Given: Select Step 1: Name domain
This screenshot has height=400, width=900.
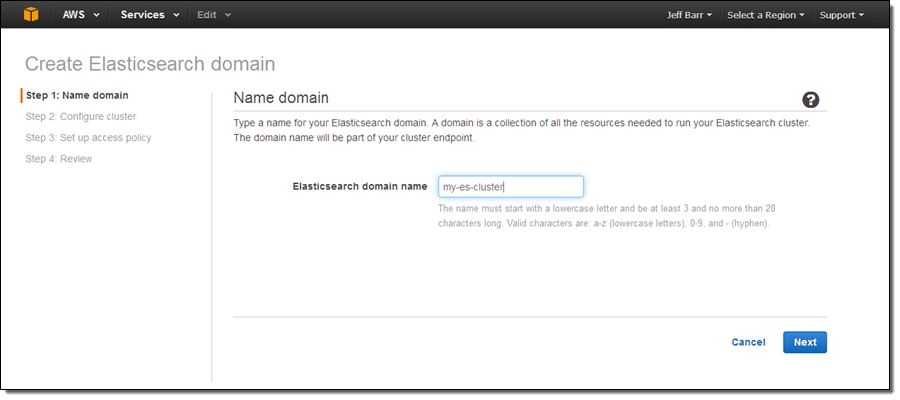Looking at the screenshot, I should pos(77,95).
